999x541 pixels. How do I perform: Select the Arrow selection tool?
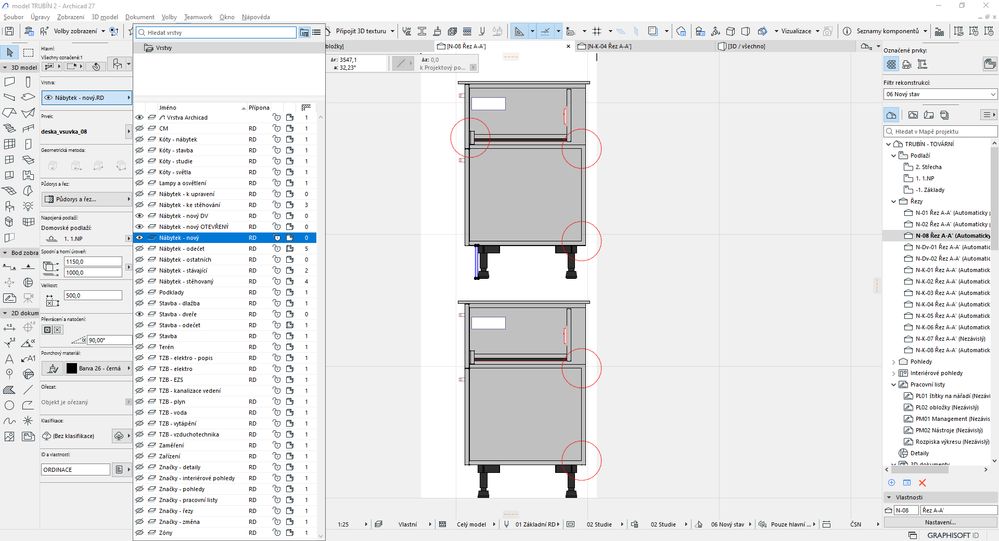[x=10, y=52]
